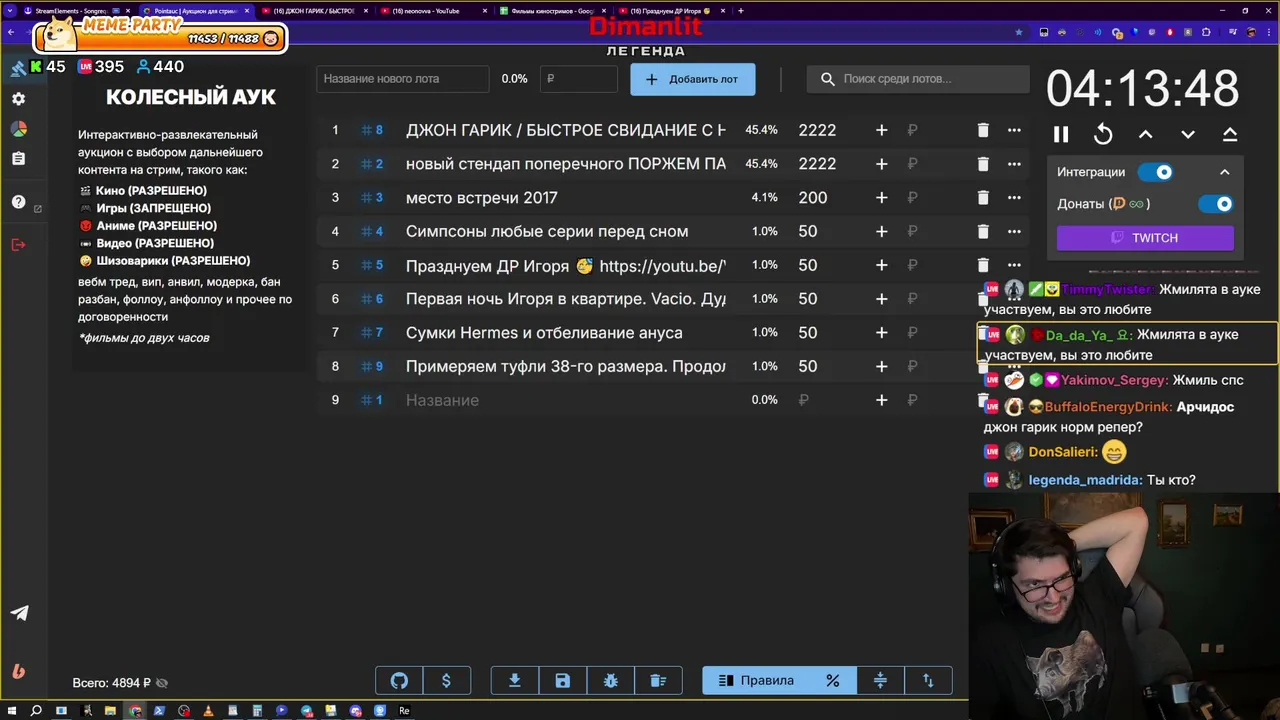Click plus button on the empty Название row
1280x720 pixels.
pos(881,400)
